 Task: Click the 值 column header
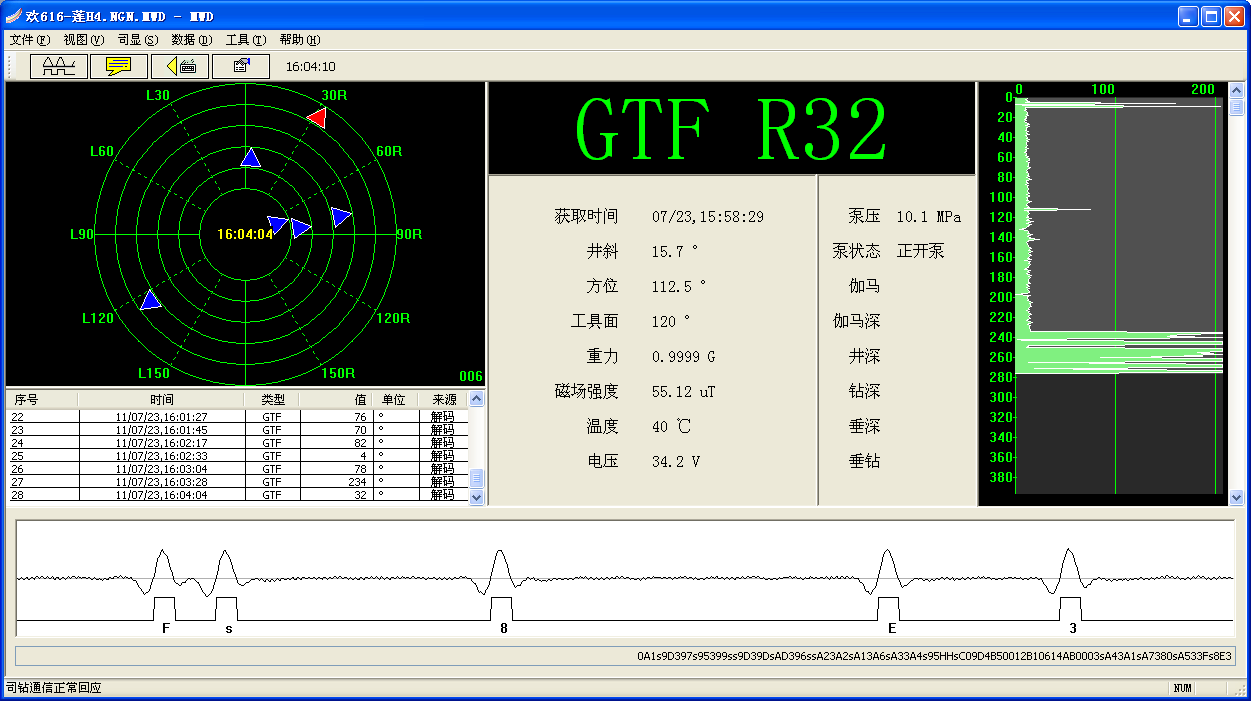(x=337, y=399)
